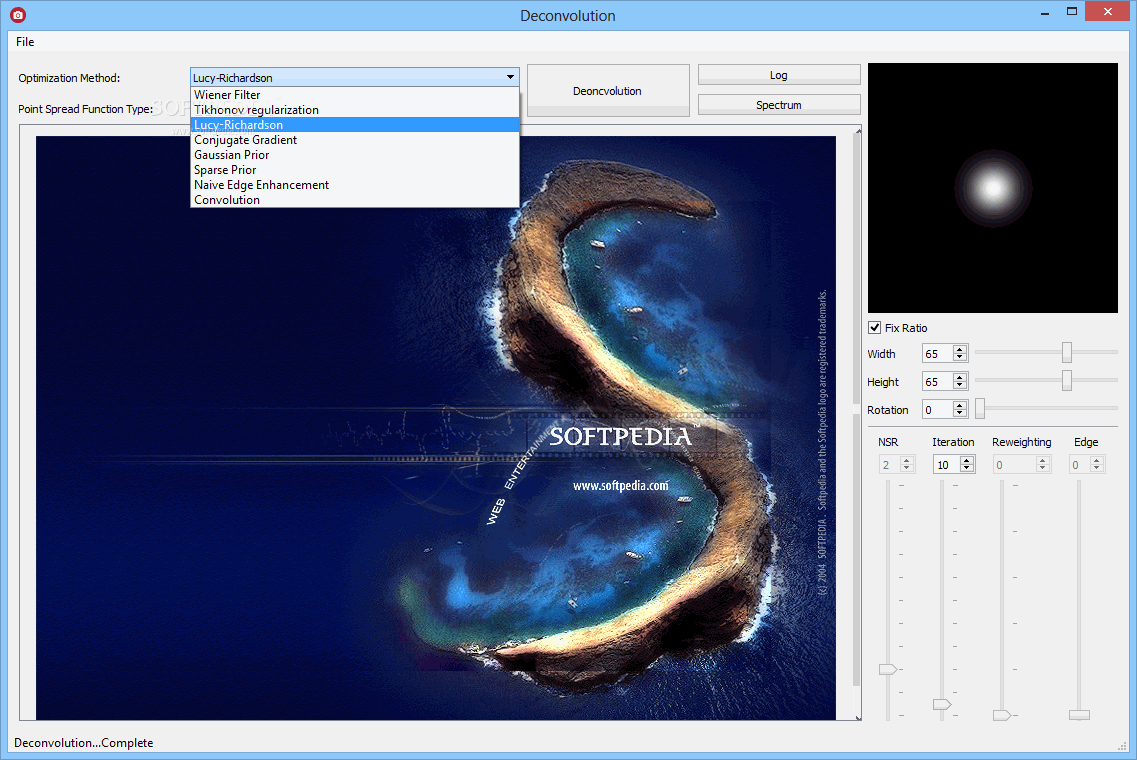This screenshot has width=1137, height=760.
Task: Select Sparse Prior method
Action: (x=355, y=170)
